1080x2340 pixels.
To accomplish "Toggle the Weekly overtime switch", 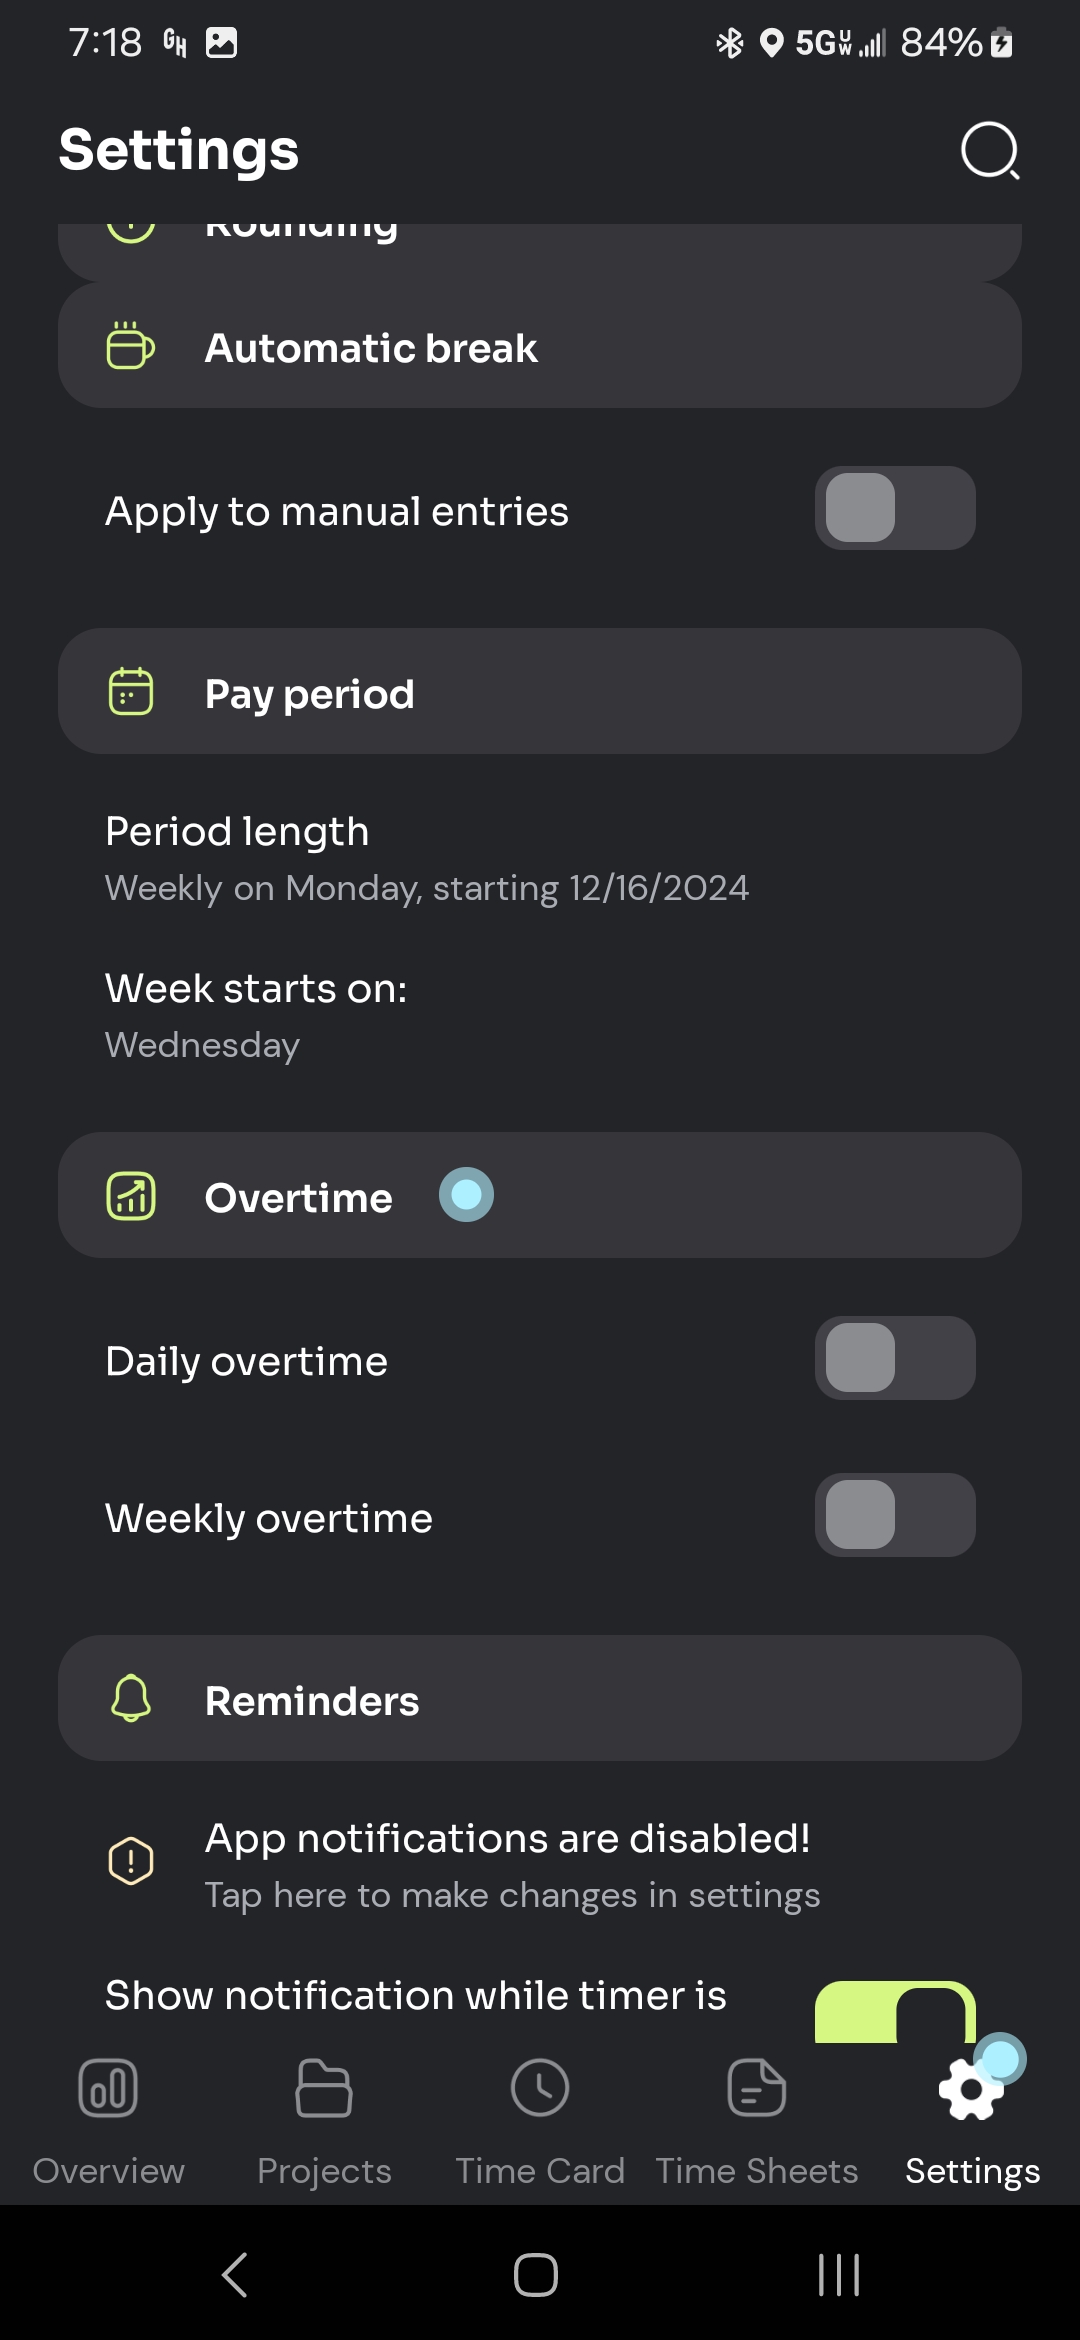I will pyautogui.click(x=894, y=1515).
